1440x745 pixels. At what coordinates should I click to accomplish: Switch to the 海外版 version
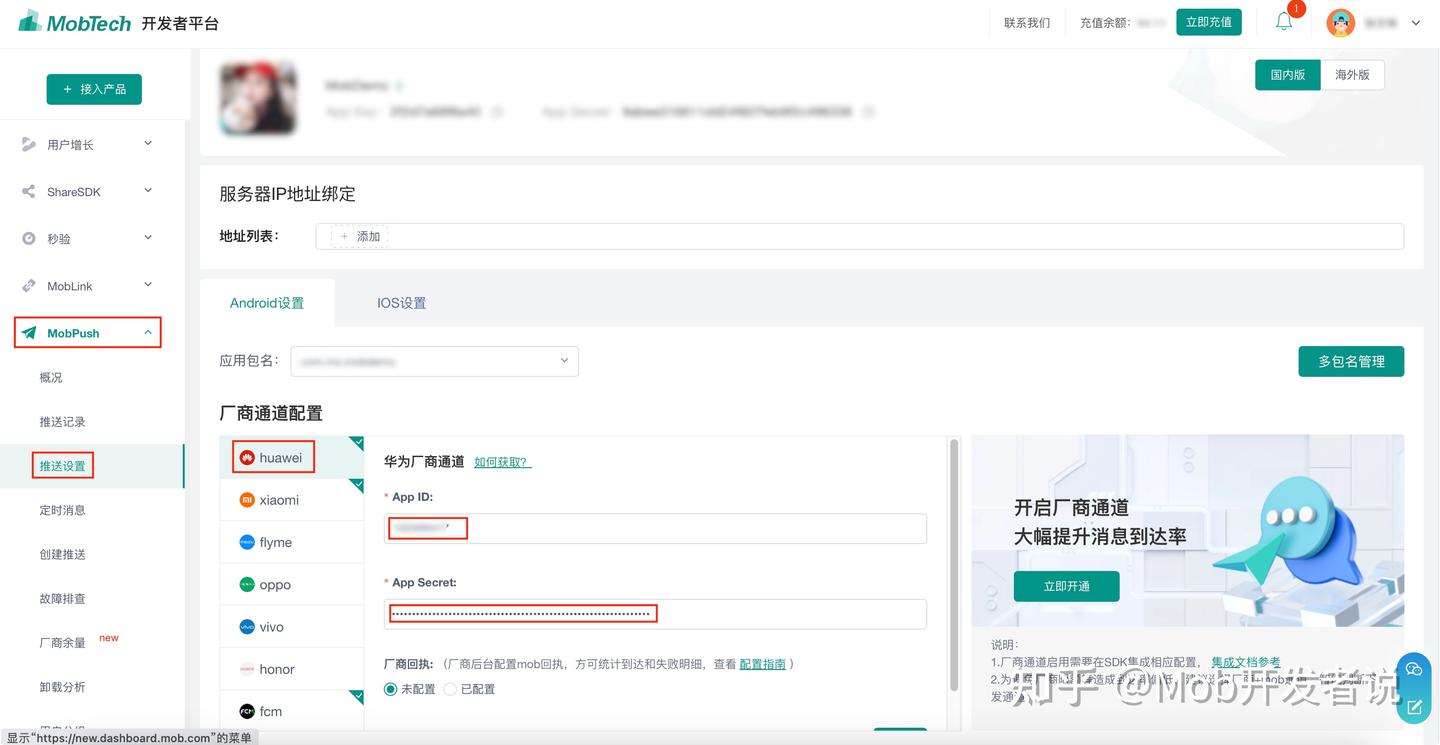pyautogui.click(x=1352, y=75)
